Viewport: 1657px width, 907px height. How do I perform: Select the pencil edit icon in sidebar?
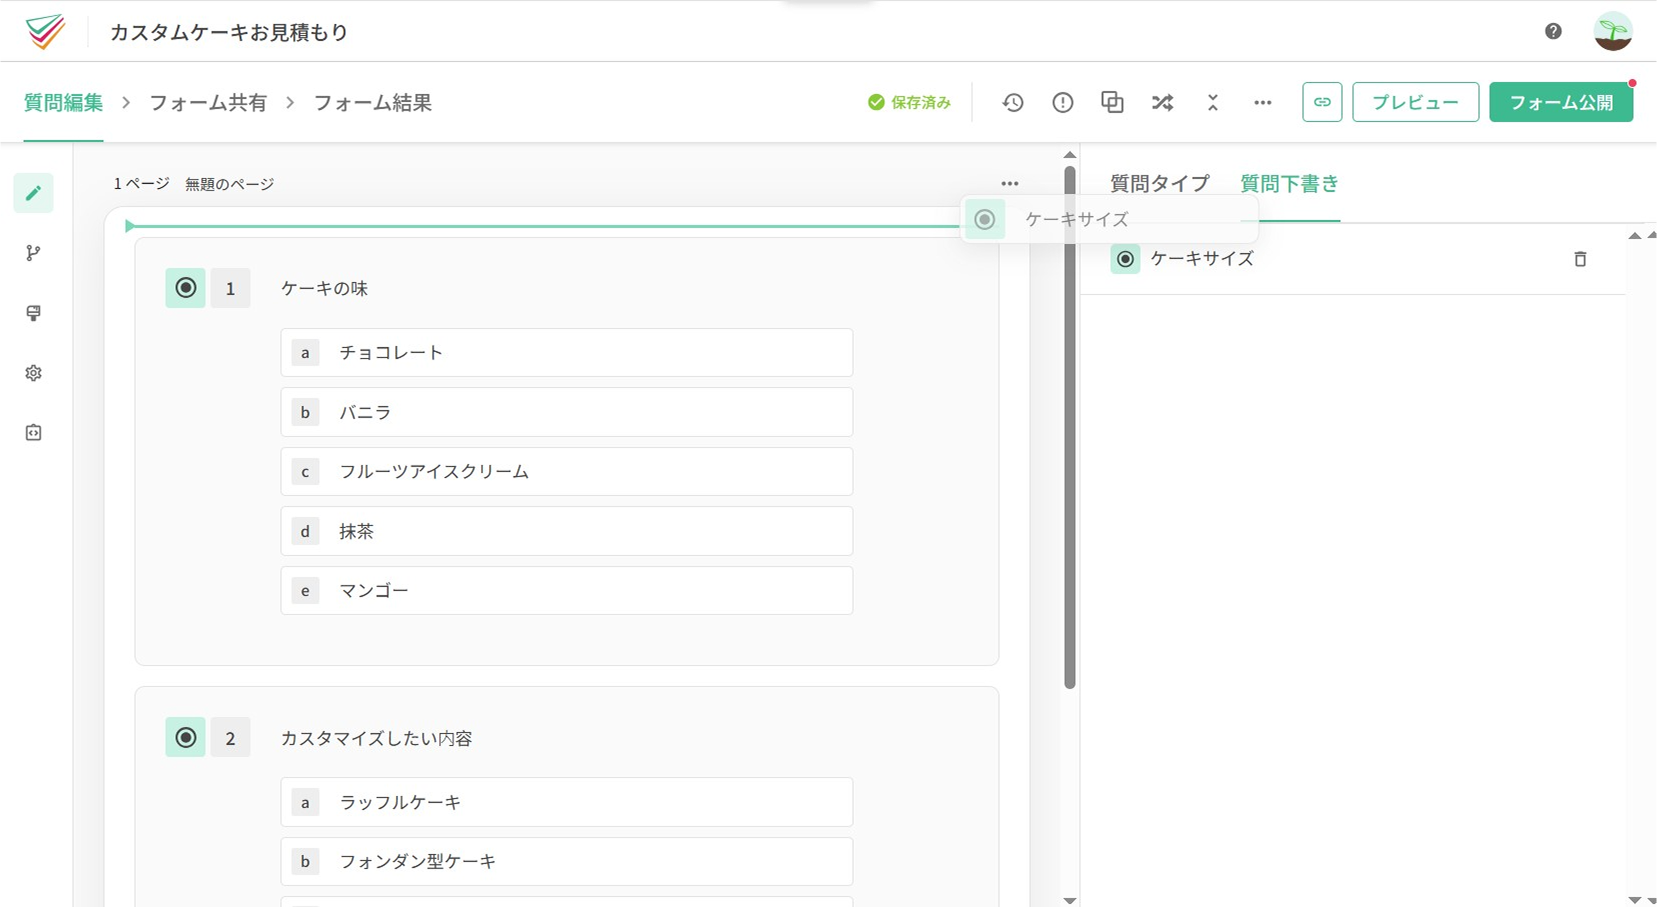tap(33, 193)
